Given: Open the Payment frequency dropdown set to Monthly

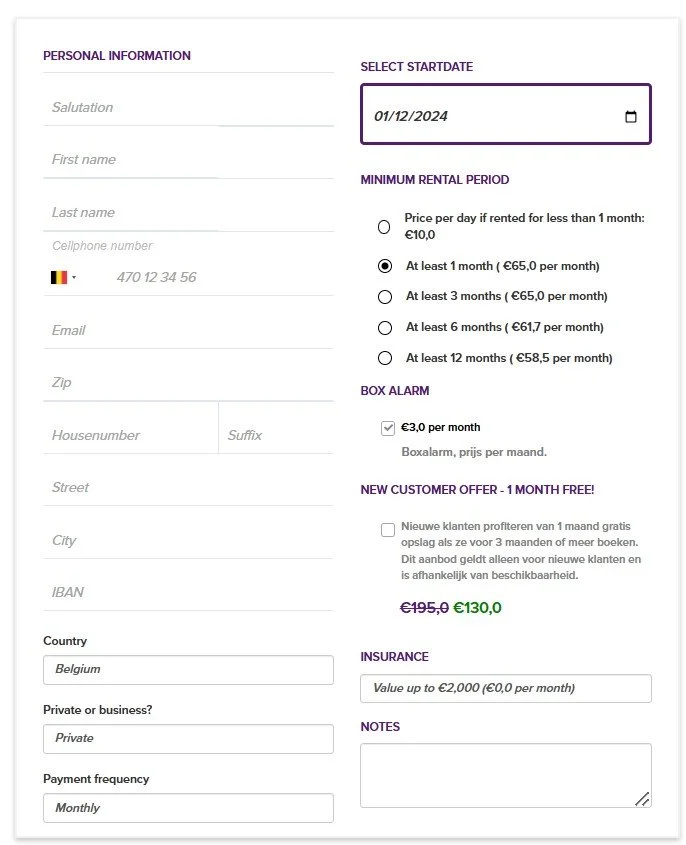Looking at the screenshot, I should pyautogui.click(x=189, y=808).
